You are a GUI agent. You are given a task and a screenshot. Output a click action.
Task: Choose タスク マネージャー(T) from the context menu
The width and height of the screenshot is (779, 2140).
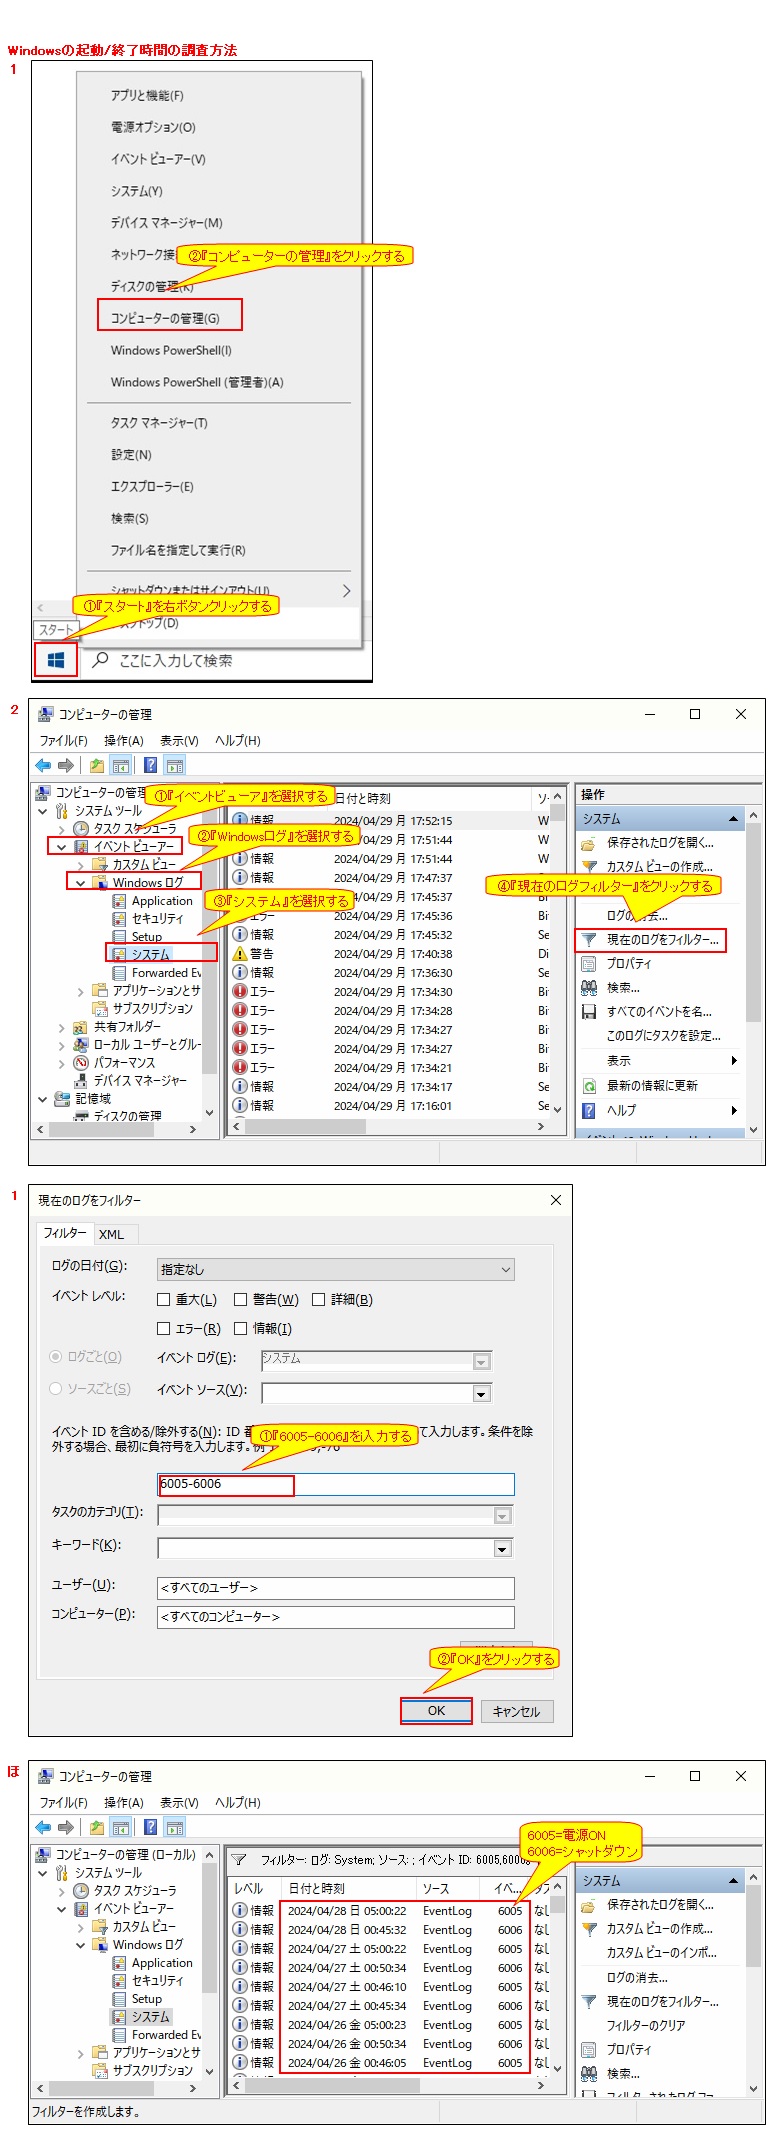159,423
